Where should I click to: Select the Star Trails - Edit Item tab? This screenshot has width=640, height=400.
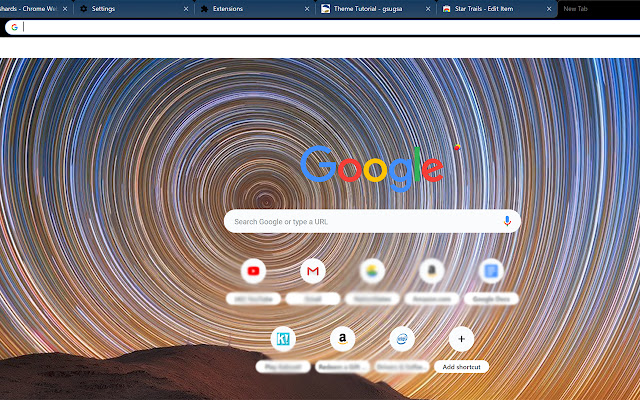pyautogui.click(x=497, y=9)
